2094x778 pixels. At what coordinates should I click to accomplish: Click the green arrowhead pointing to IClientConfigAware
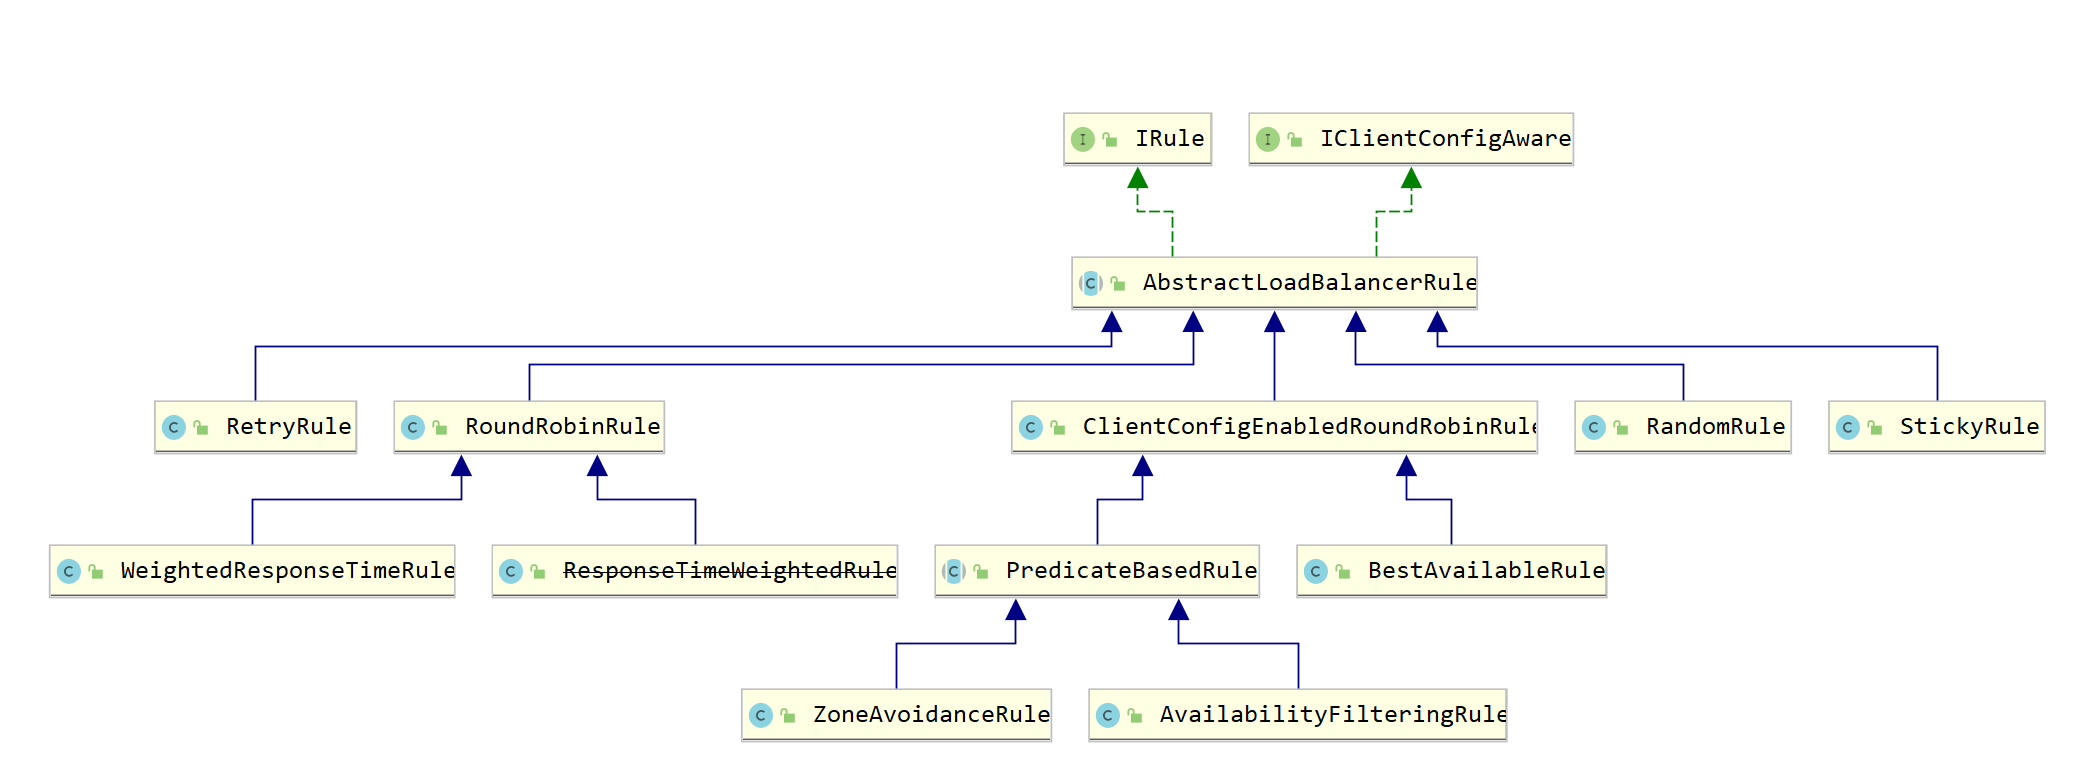click(x=1411, y=179)
